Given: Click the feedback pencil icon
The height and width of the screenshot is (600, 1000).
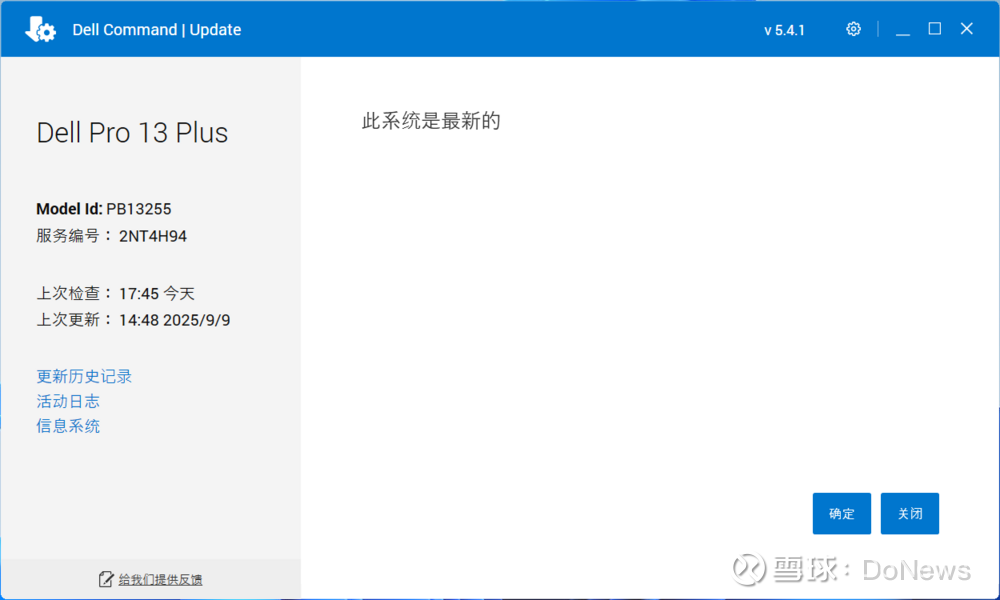Looking at the screenshot, I should (106, 579).
